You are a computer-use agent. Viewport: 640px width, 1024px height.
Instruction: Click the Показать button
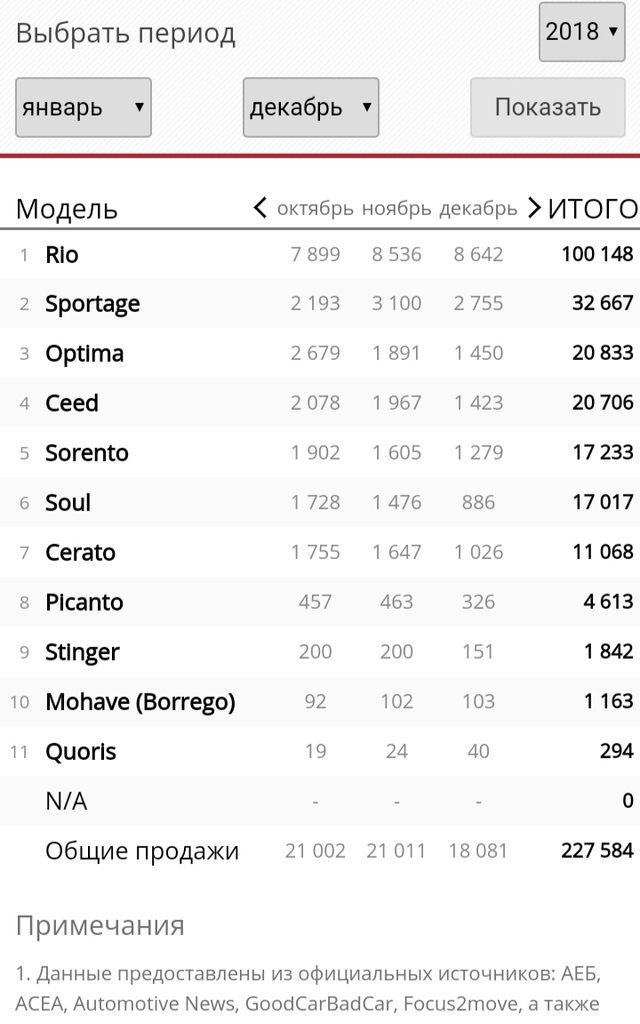pyautogui.click(x=547, y=107)
